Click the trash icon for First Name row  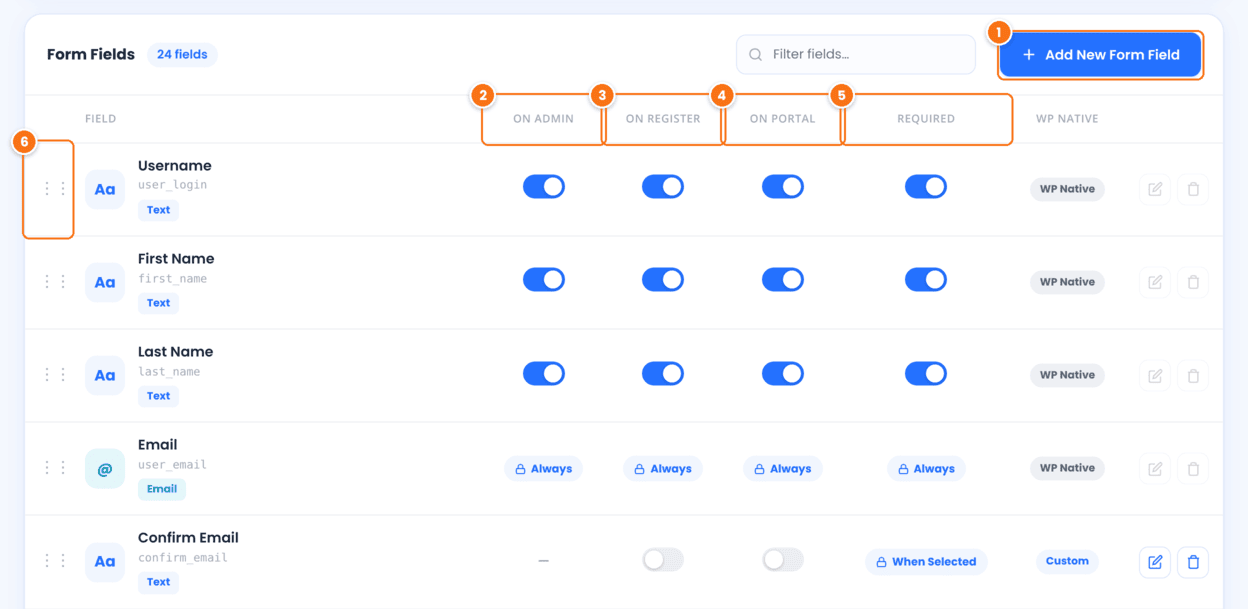[x=1193, y=282]
